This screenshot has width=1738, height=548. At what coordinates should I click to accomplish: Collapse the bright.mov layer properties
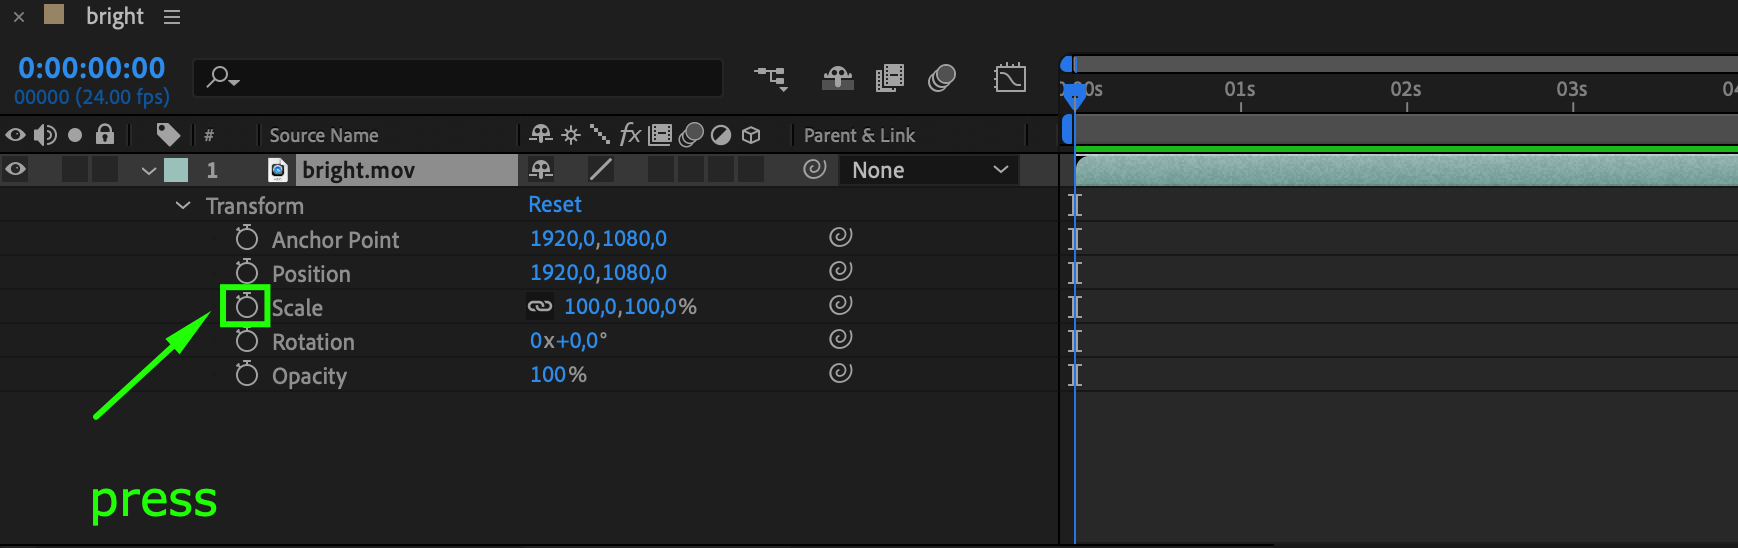(x=149, y=170)
